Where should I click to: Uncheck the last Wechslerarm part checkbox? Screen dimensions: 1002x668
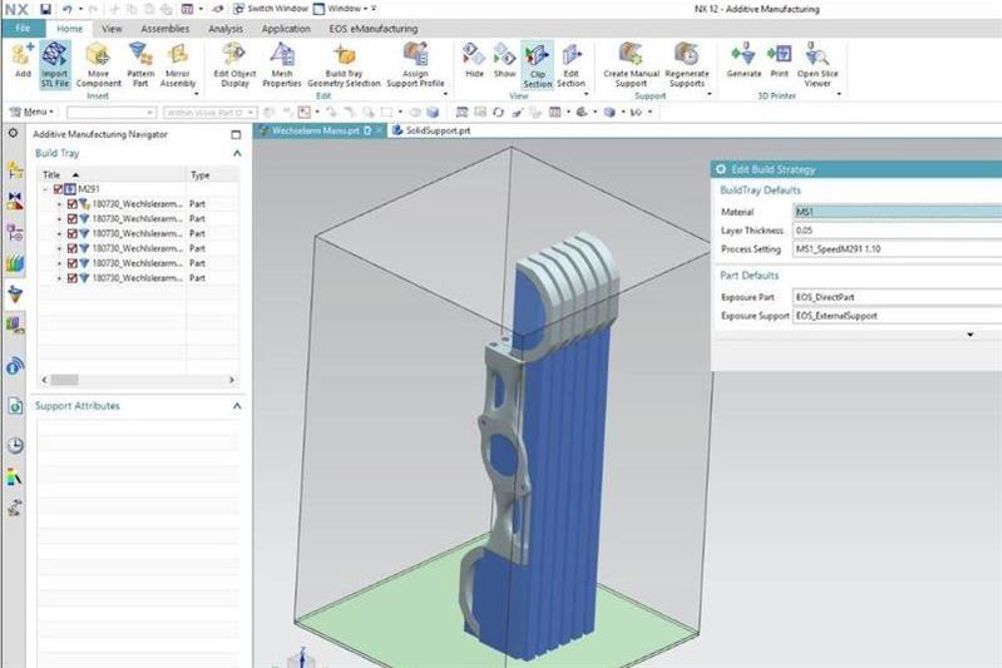point(72,278)
